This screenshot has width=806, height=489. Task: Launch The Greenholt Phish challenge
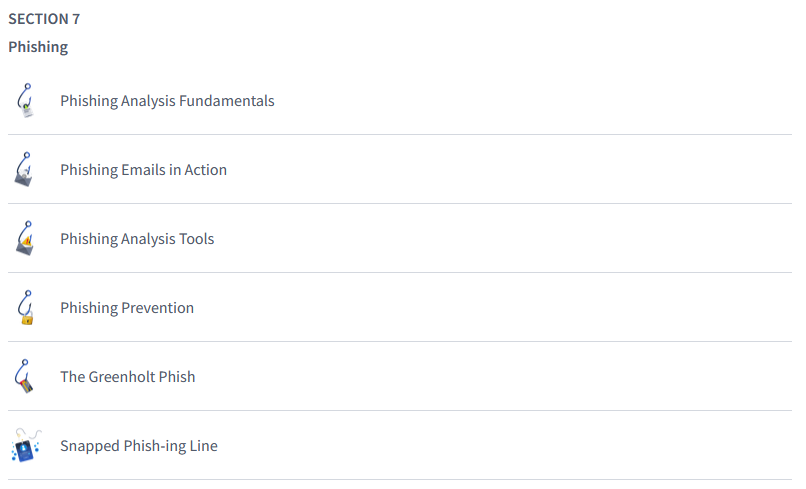pyautogui.click(x=127, y=377)
